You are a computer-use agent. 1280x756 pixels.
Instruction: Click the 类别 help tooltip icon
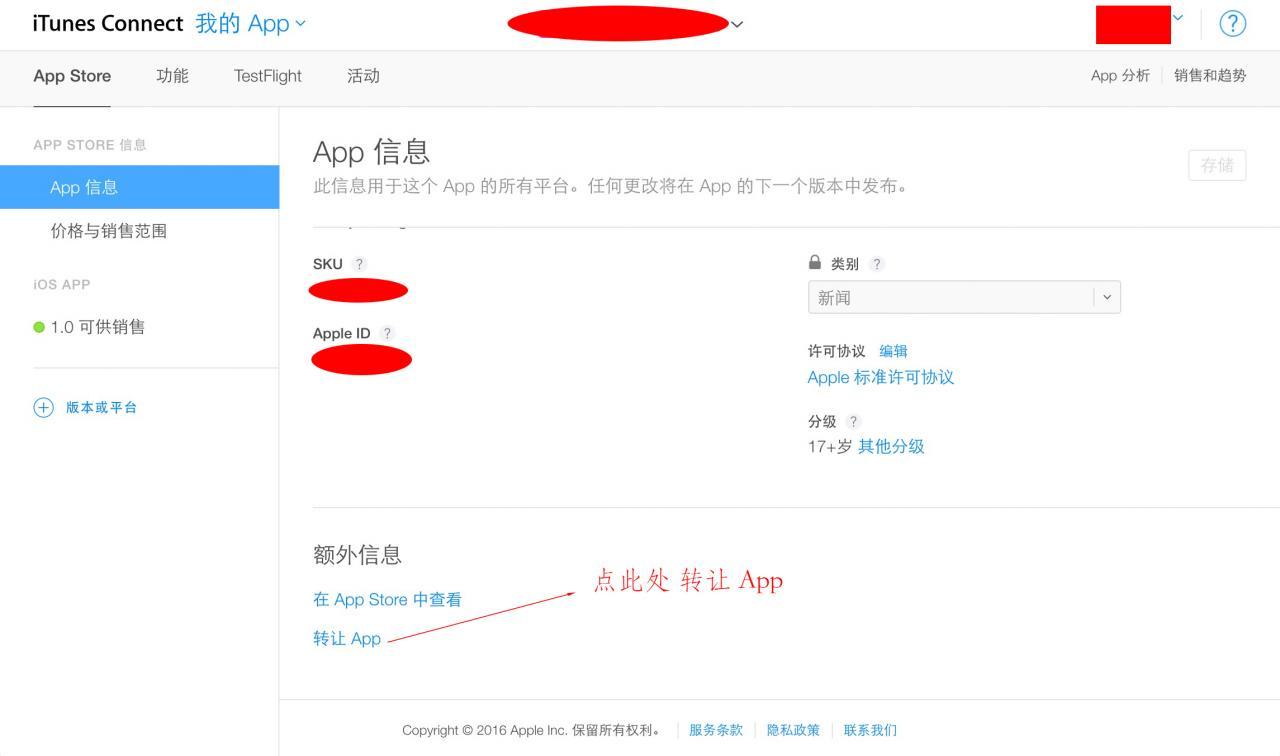click(x=876, y=264)
